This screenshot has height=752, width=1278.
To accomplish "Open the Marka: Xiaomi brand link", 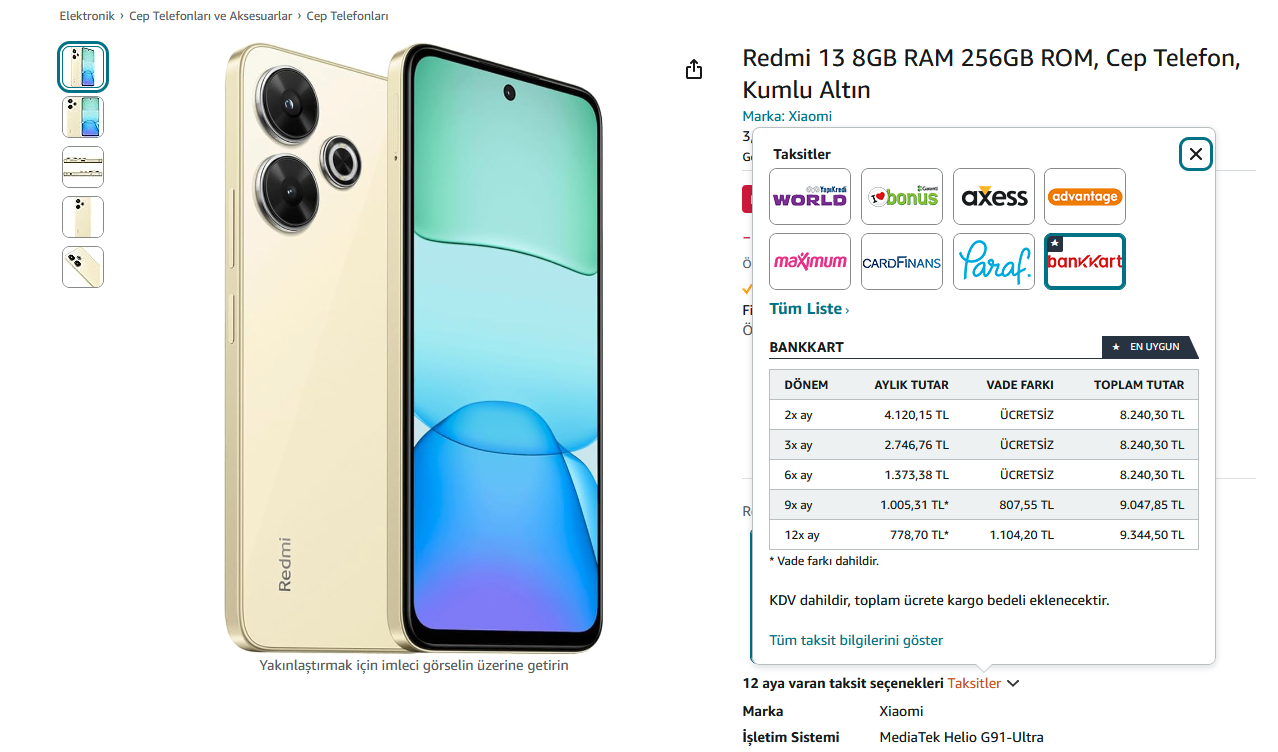I will click(787, 116).
